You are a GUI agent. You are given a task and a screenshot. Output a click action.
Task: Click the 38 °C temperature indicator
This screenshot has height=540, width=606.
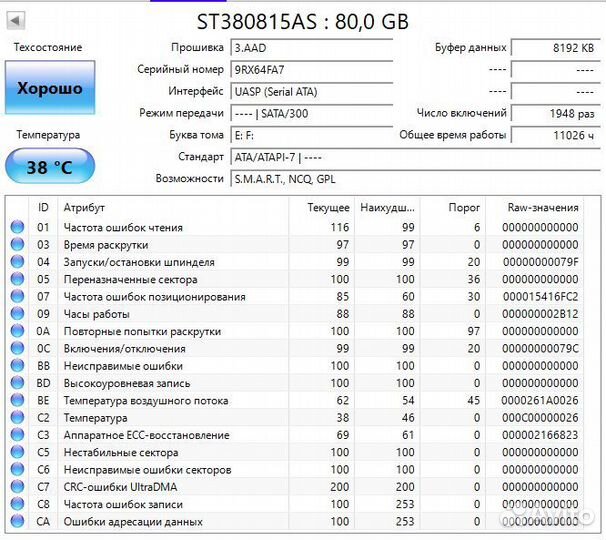point(50,167)
